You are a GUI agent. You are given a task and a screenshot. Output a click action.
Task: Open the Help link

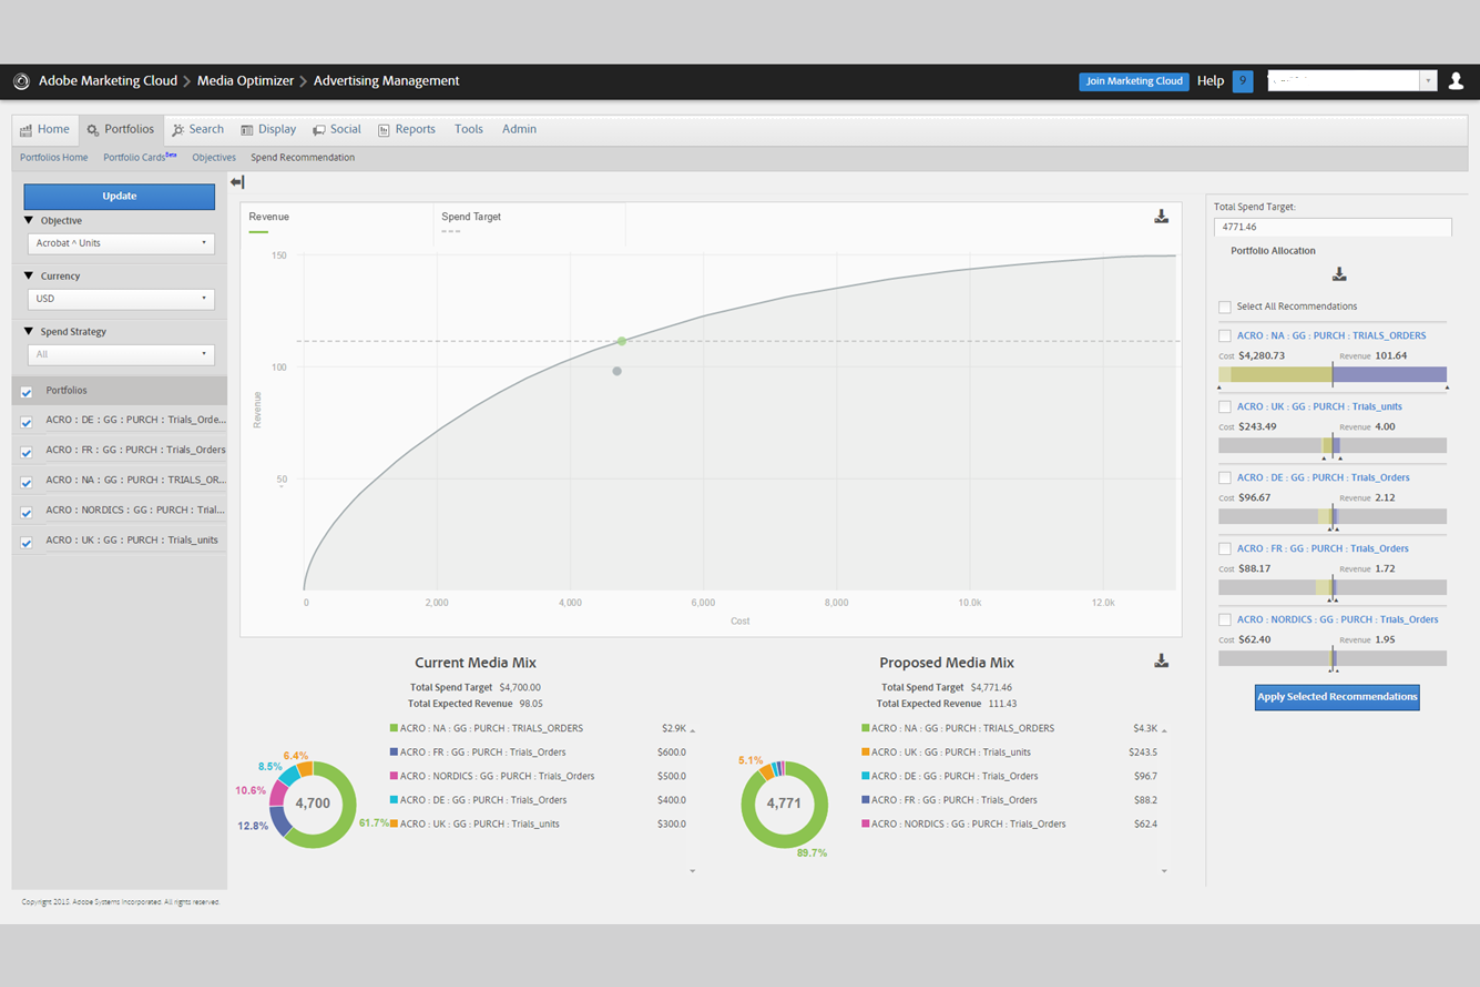coord(1210,81)
